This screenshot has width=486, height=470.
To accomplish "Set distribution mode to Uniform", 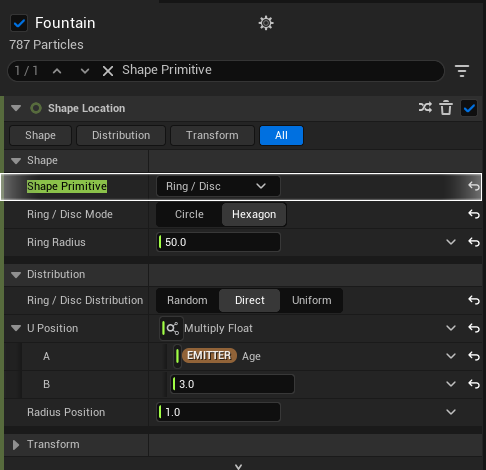I will pos(312,300).
